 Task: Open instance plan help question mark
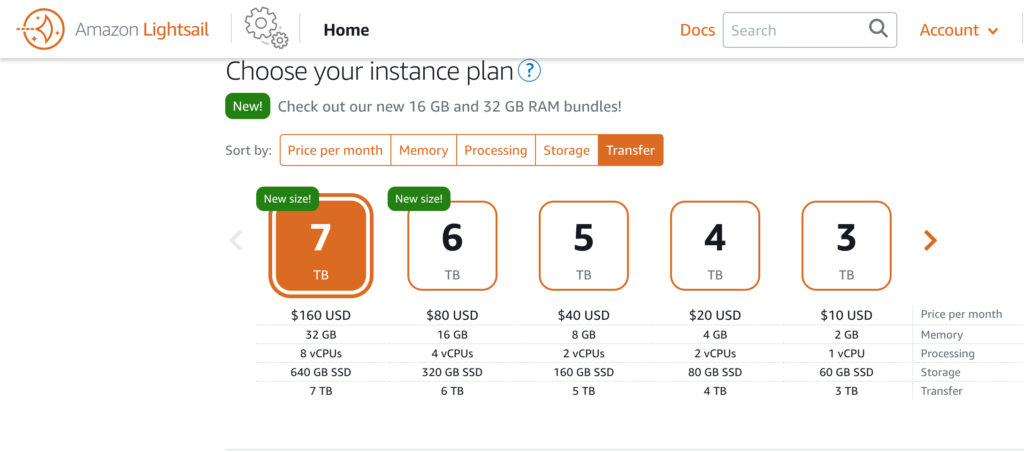tap(529, 71)
